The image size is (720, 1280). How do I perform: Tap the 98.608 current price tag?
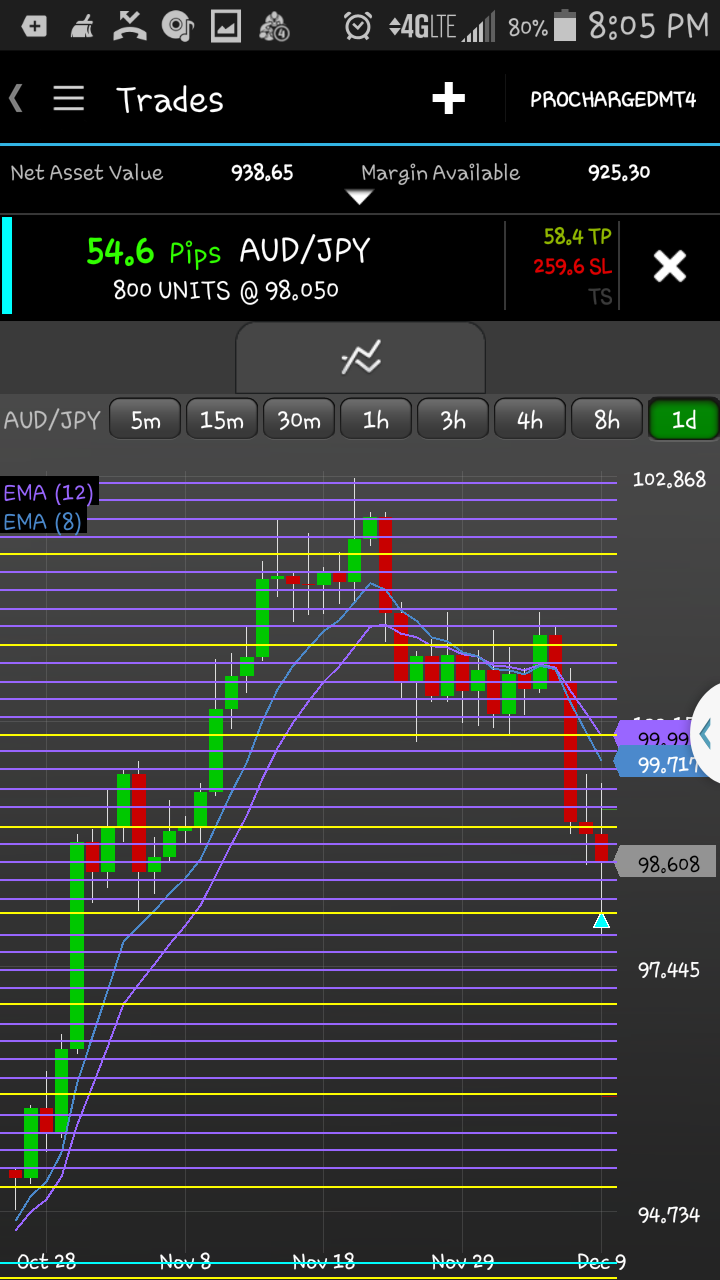click(x=665, y=863)
